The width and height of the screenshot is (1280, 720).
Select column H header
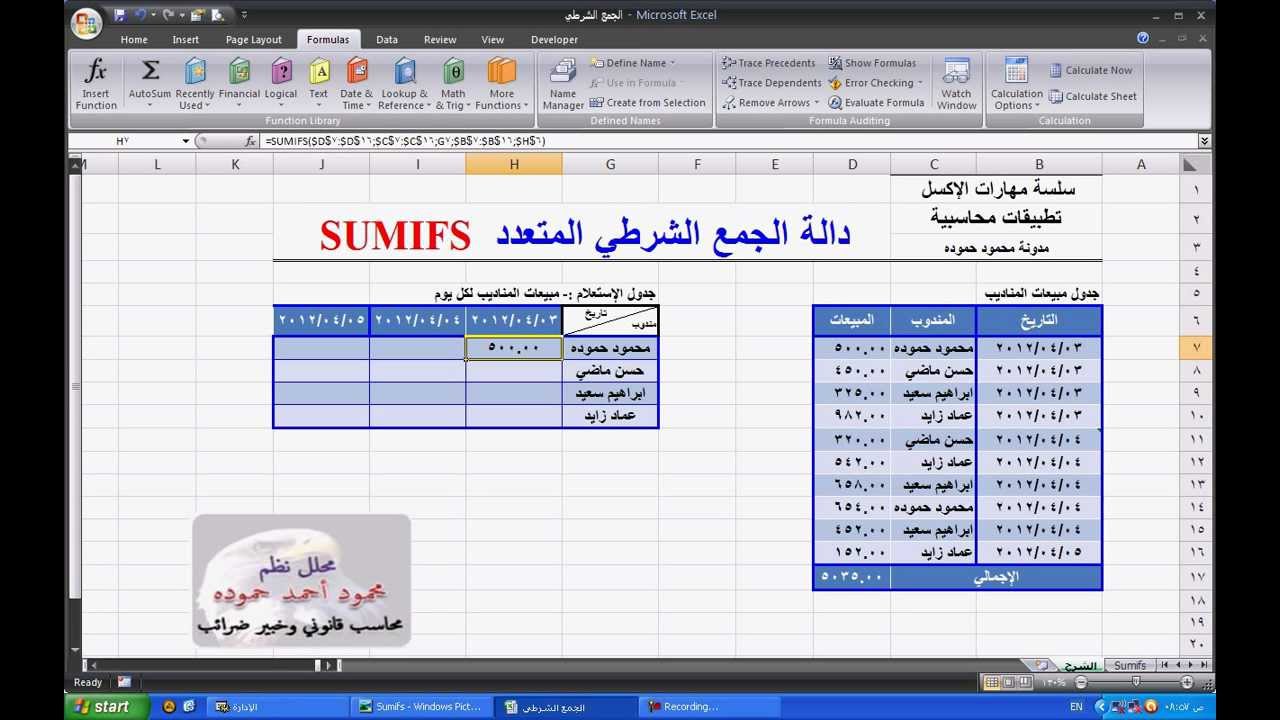514,164
